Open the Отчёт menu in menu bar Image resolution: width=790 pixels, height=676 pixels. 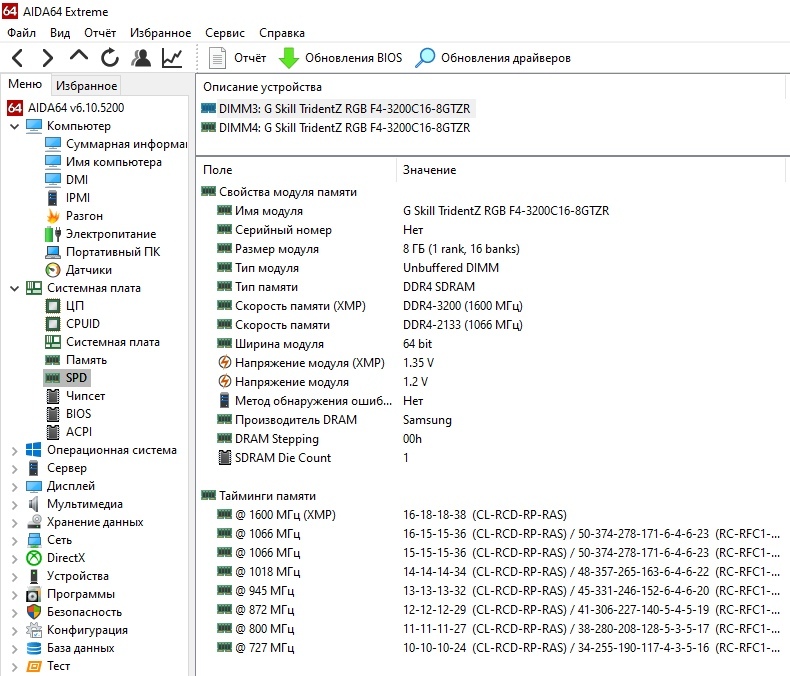[x=100, y=33]
